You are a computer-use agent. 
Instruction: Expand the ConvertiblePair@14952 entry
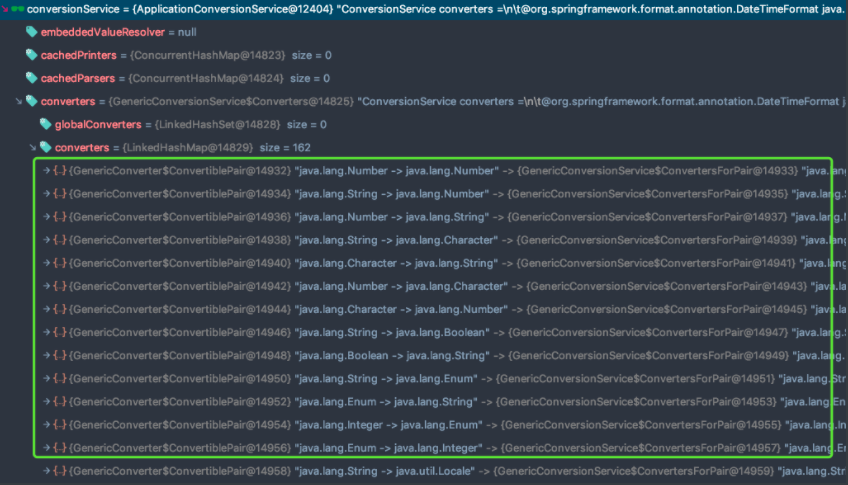47,402
